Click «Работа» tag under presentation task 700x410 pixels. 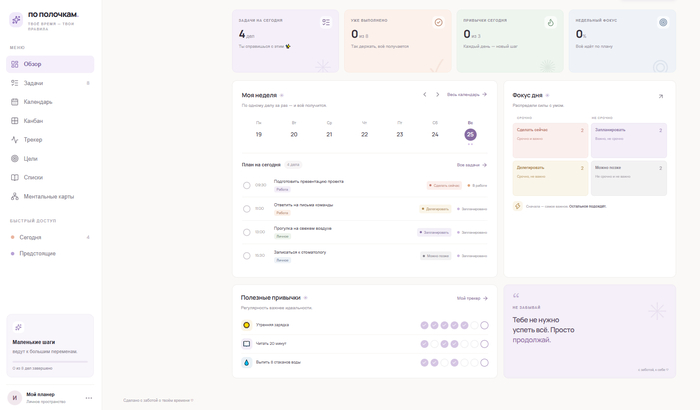point(282,189)
